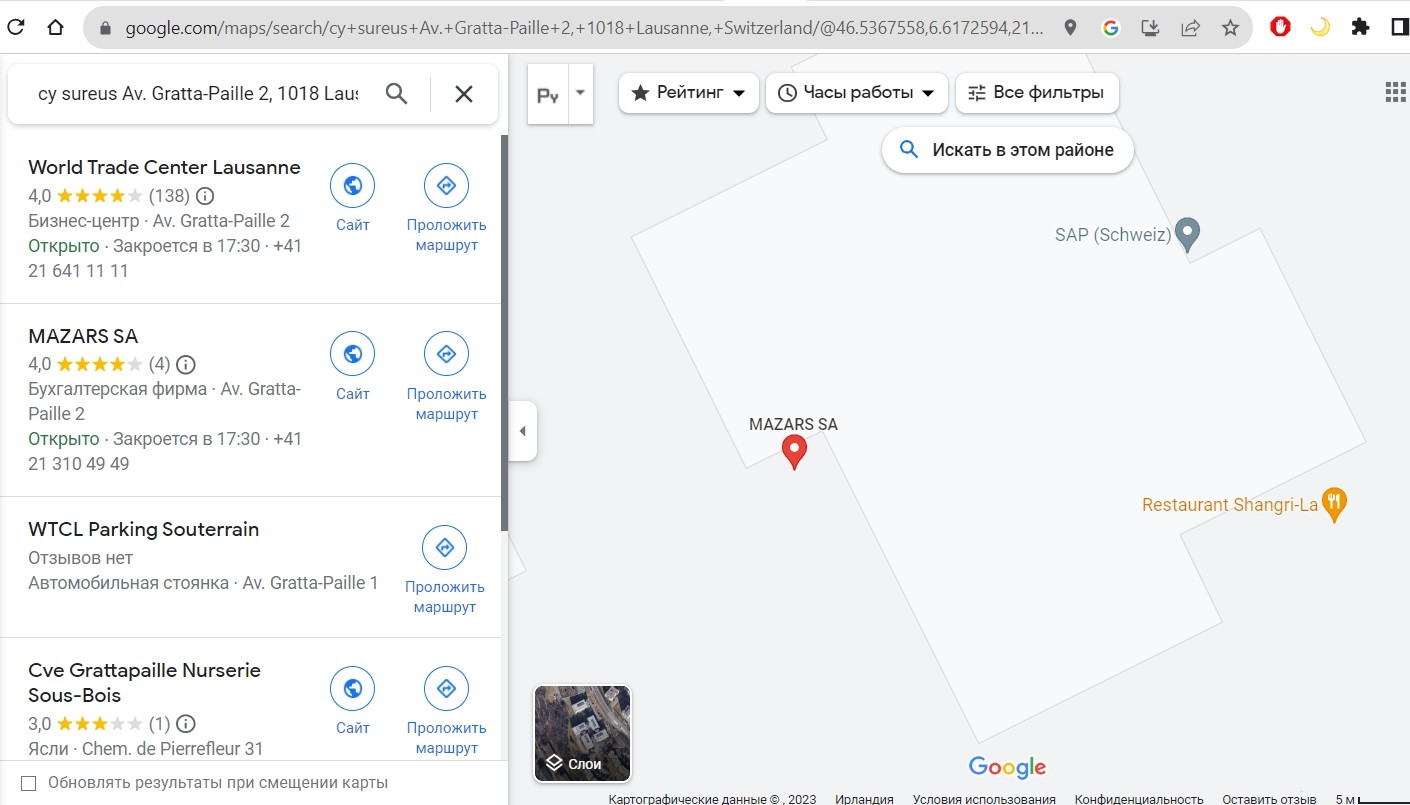Toggle the browser side panel icon
Screen dimensions: 1410x805
[x=1400, y=27]
